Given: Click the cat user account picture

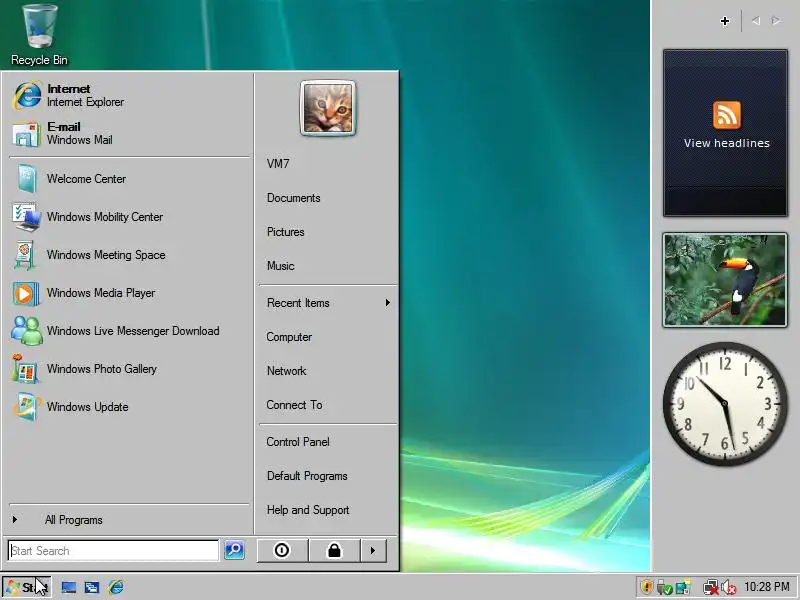Looking at the screenshot, I should [328, 108].
